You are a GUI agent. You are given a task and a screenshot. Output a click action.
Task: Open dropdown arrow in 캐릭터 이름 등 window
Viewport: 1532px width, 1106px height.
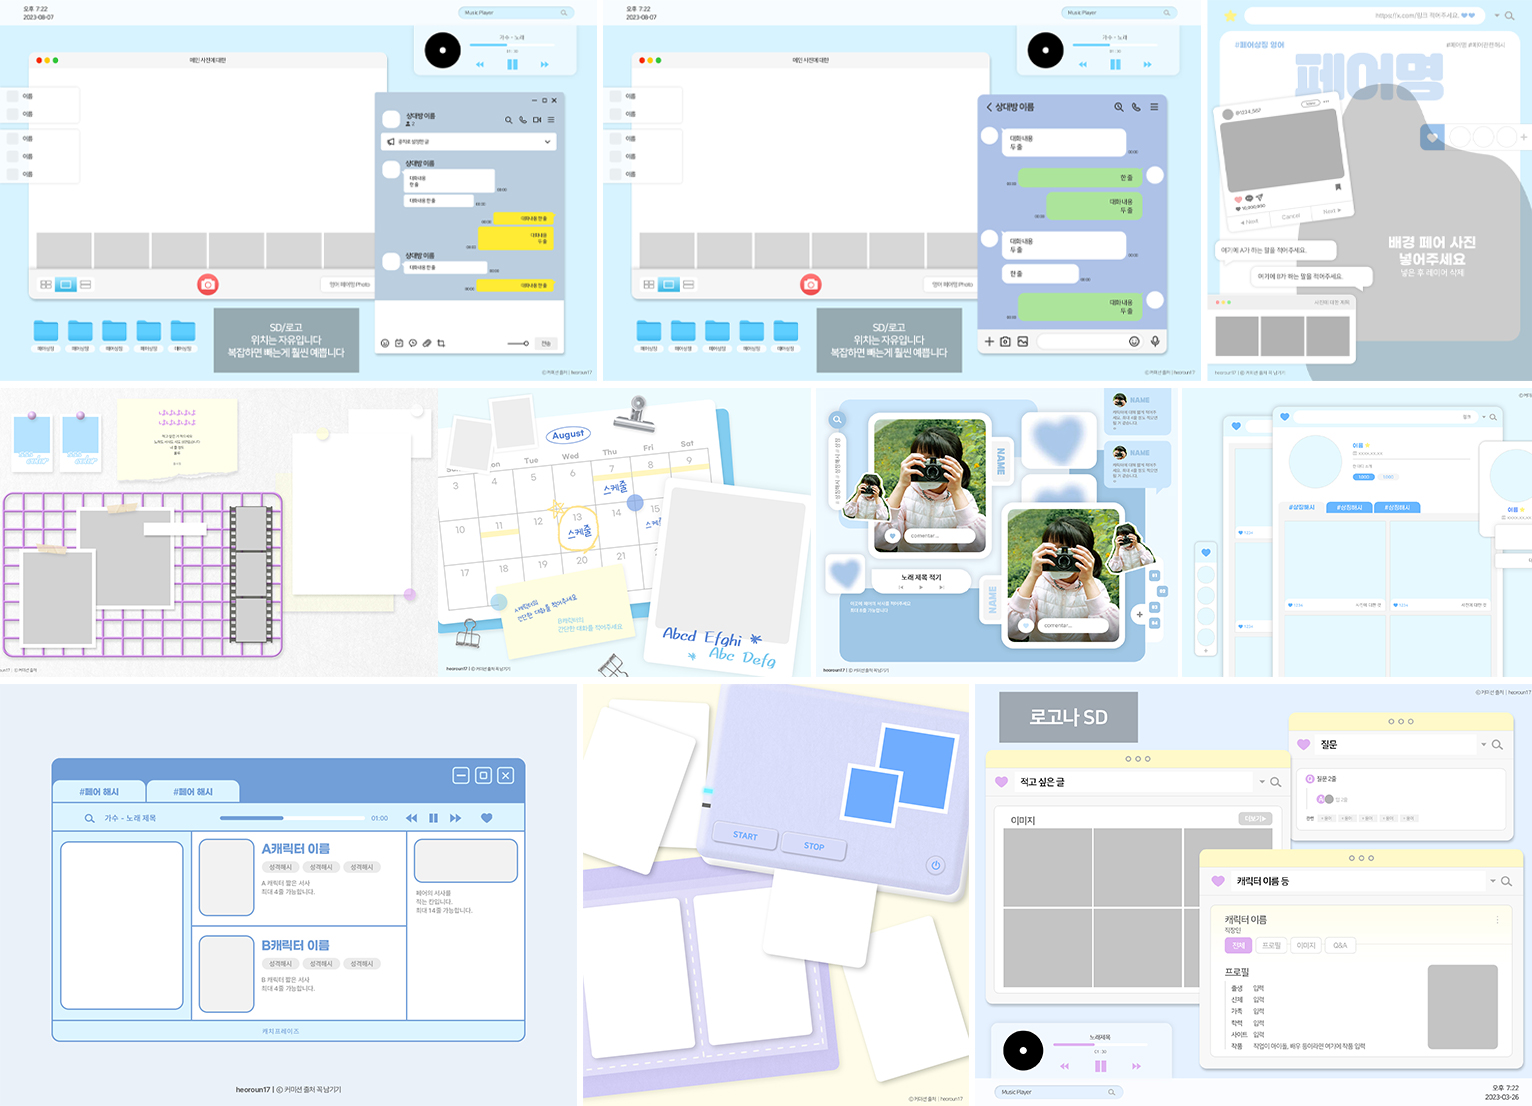1493,881
